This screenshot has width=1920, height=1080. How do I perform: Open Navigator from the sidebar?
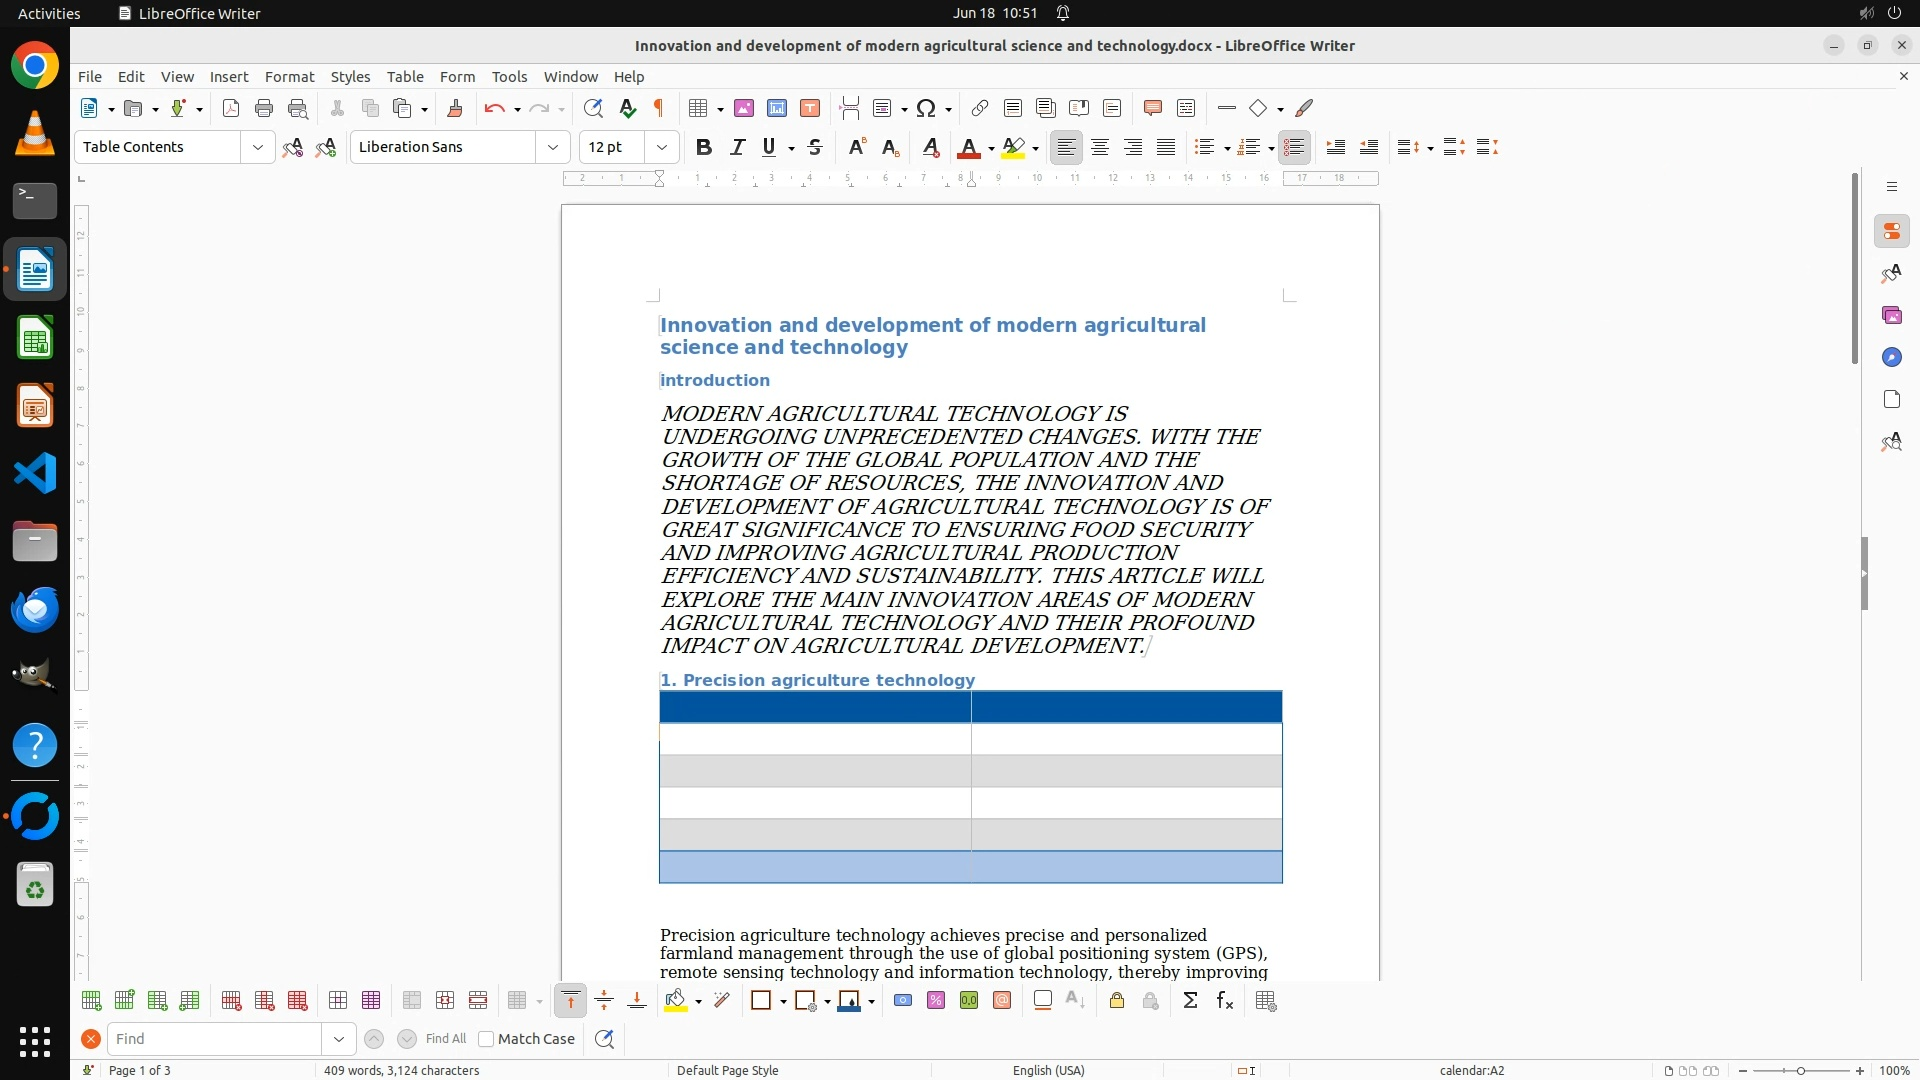tap(1891, 357)
